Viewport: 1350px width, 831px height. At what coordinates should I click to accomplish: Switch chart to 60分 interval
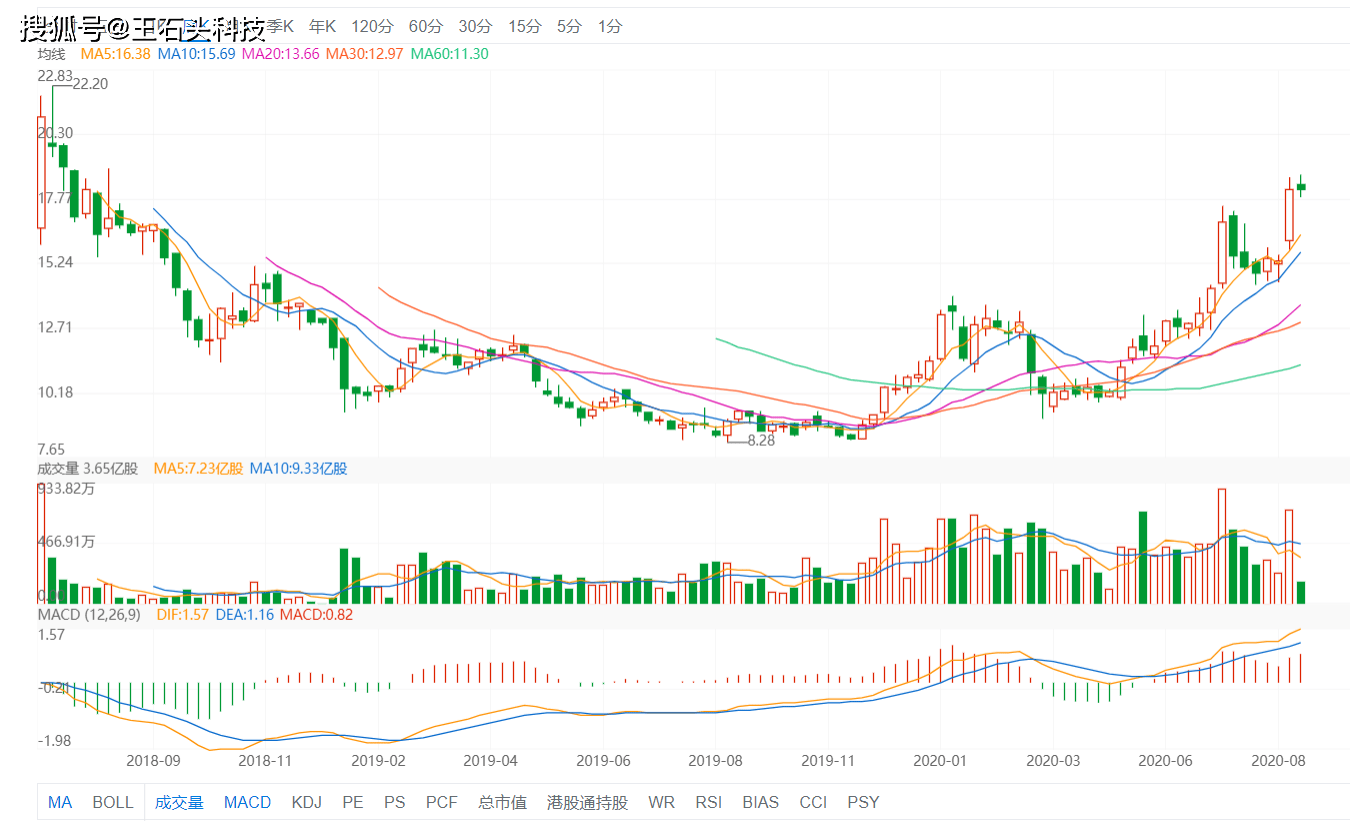(x=425, y=26)
